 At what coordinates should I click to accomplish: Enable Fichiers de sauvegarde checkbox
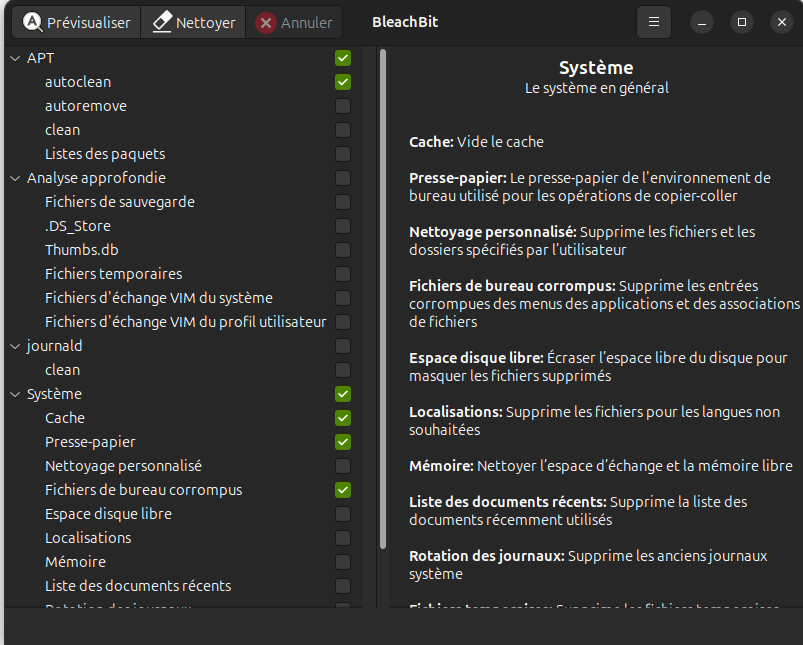(343, 202)
